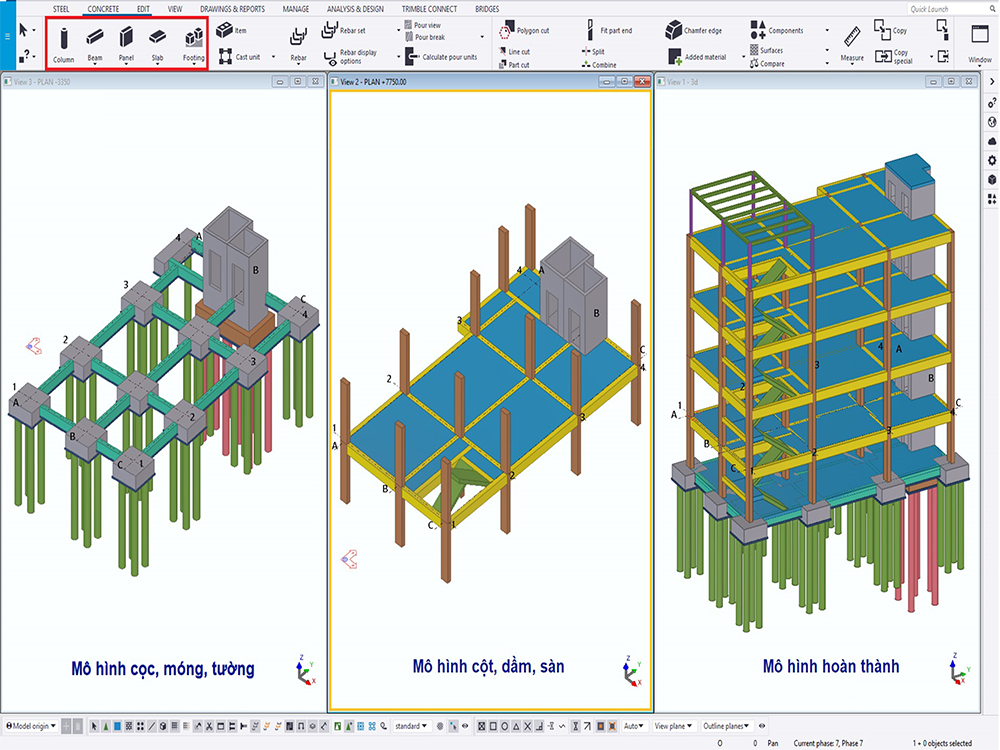Click the Copy special button

tap(892, 57)
